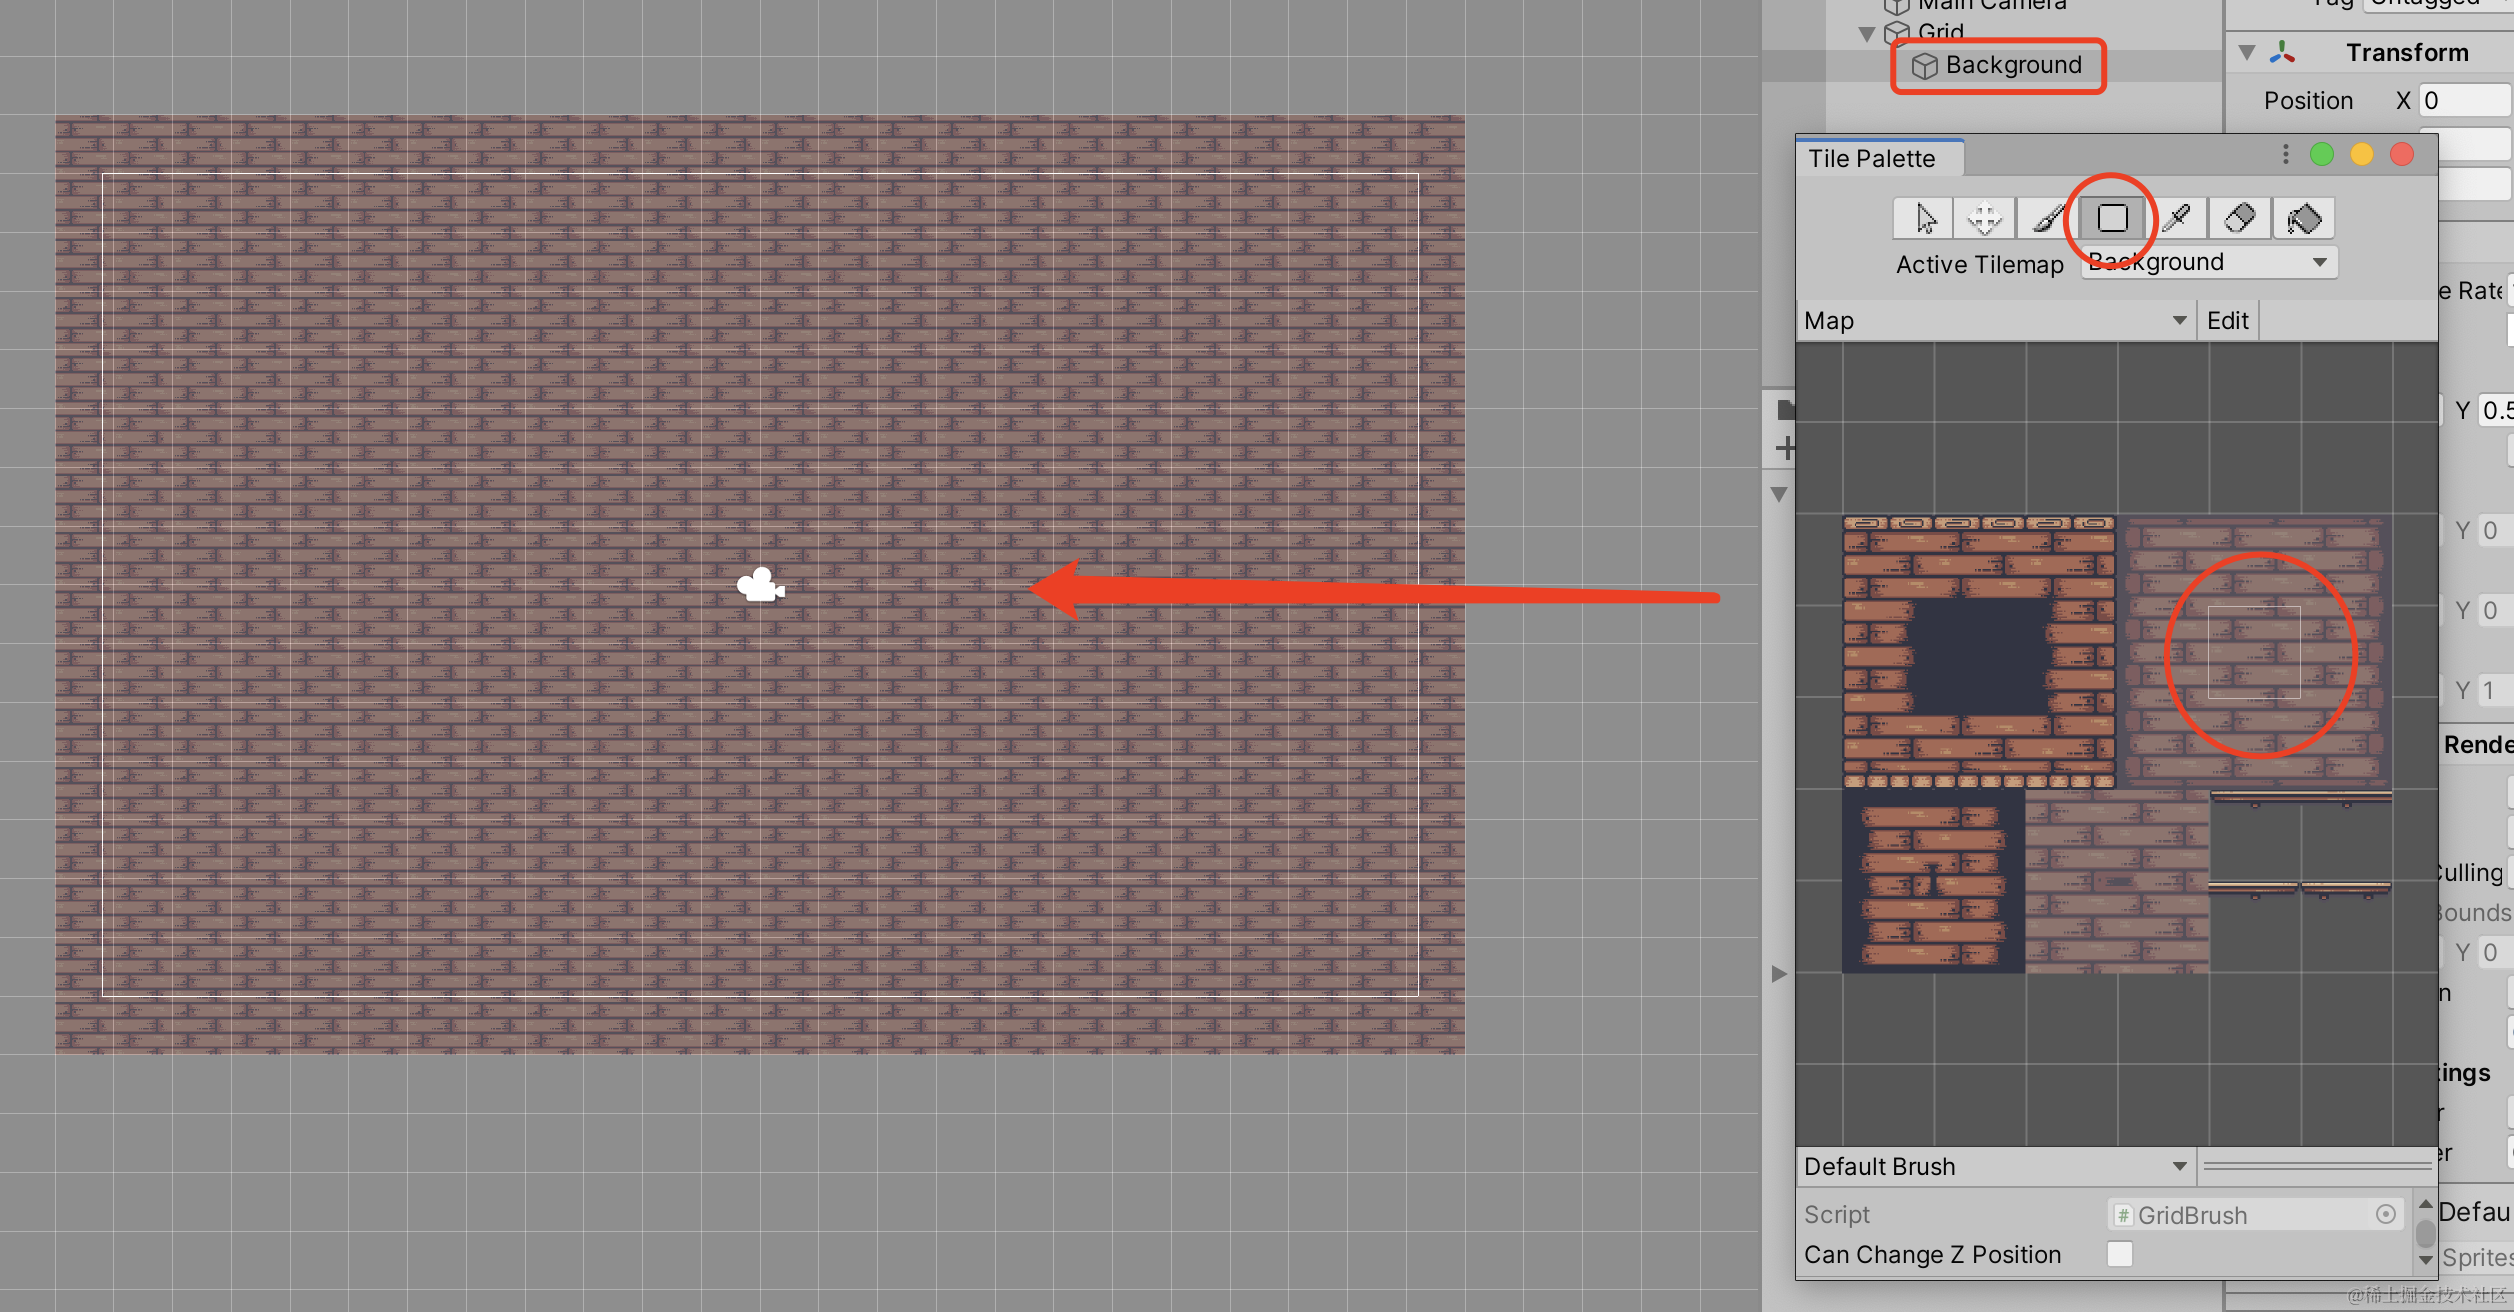Click the 'Position' label in Transform

[2308, 100]
